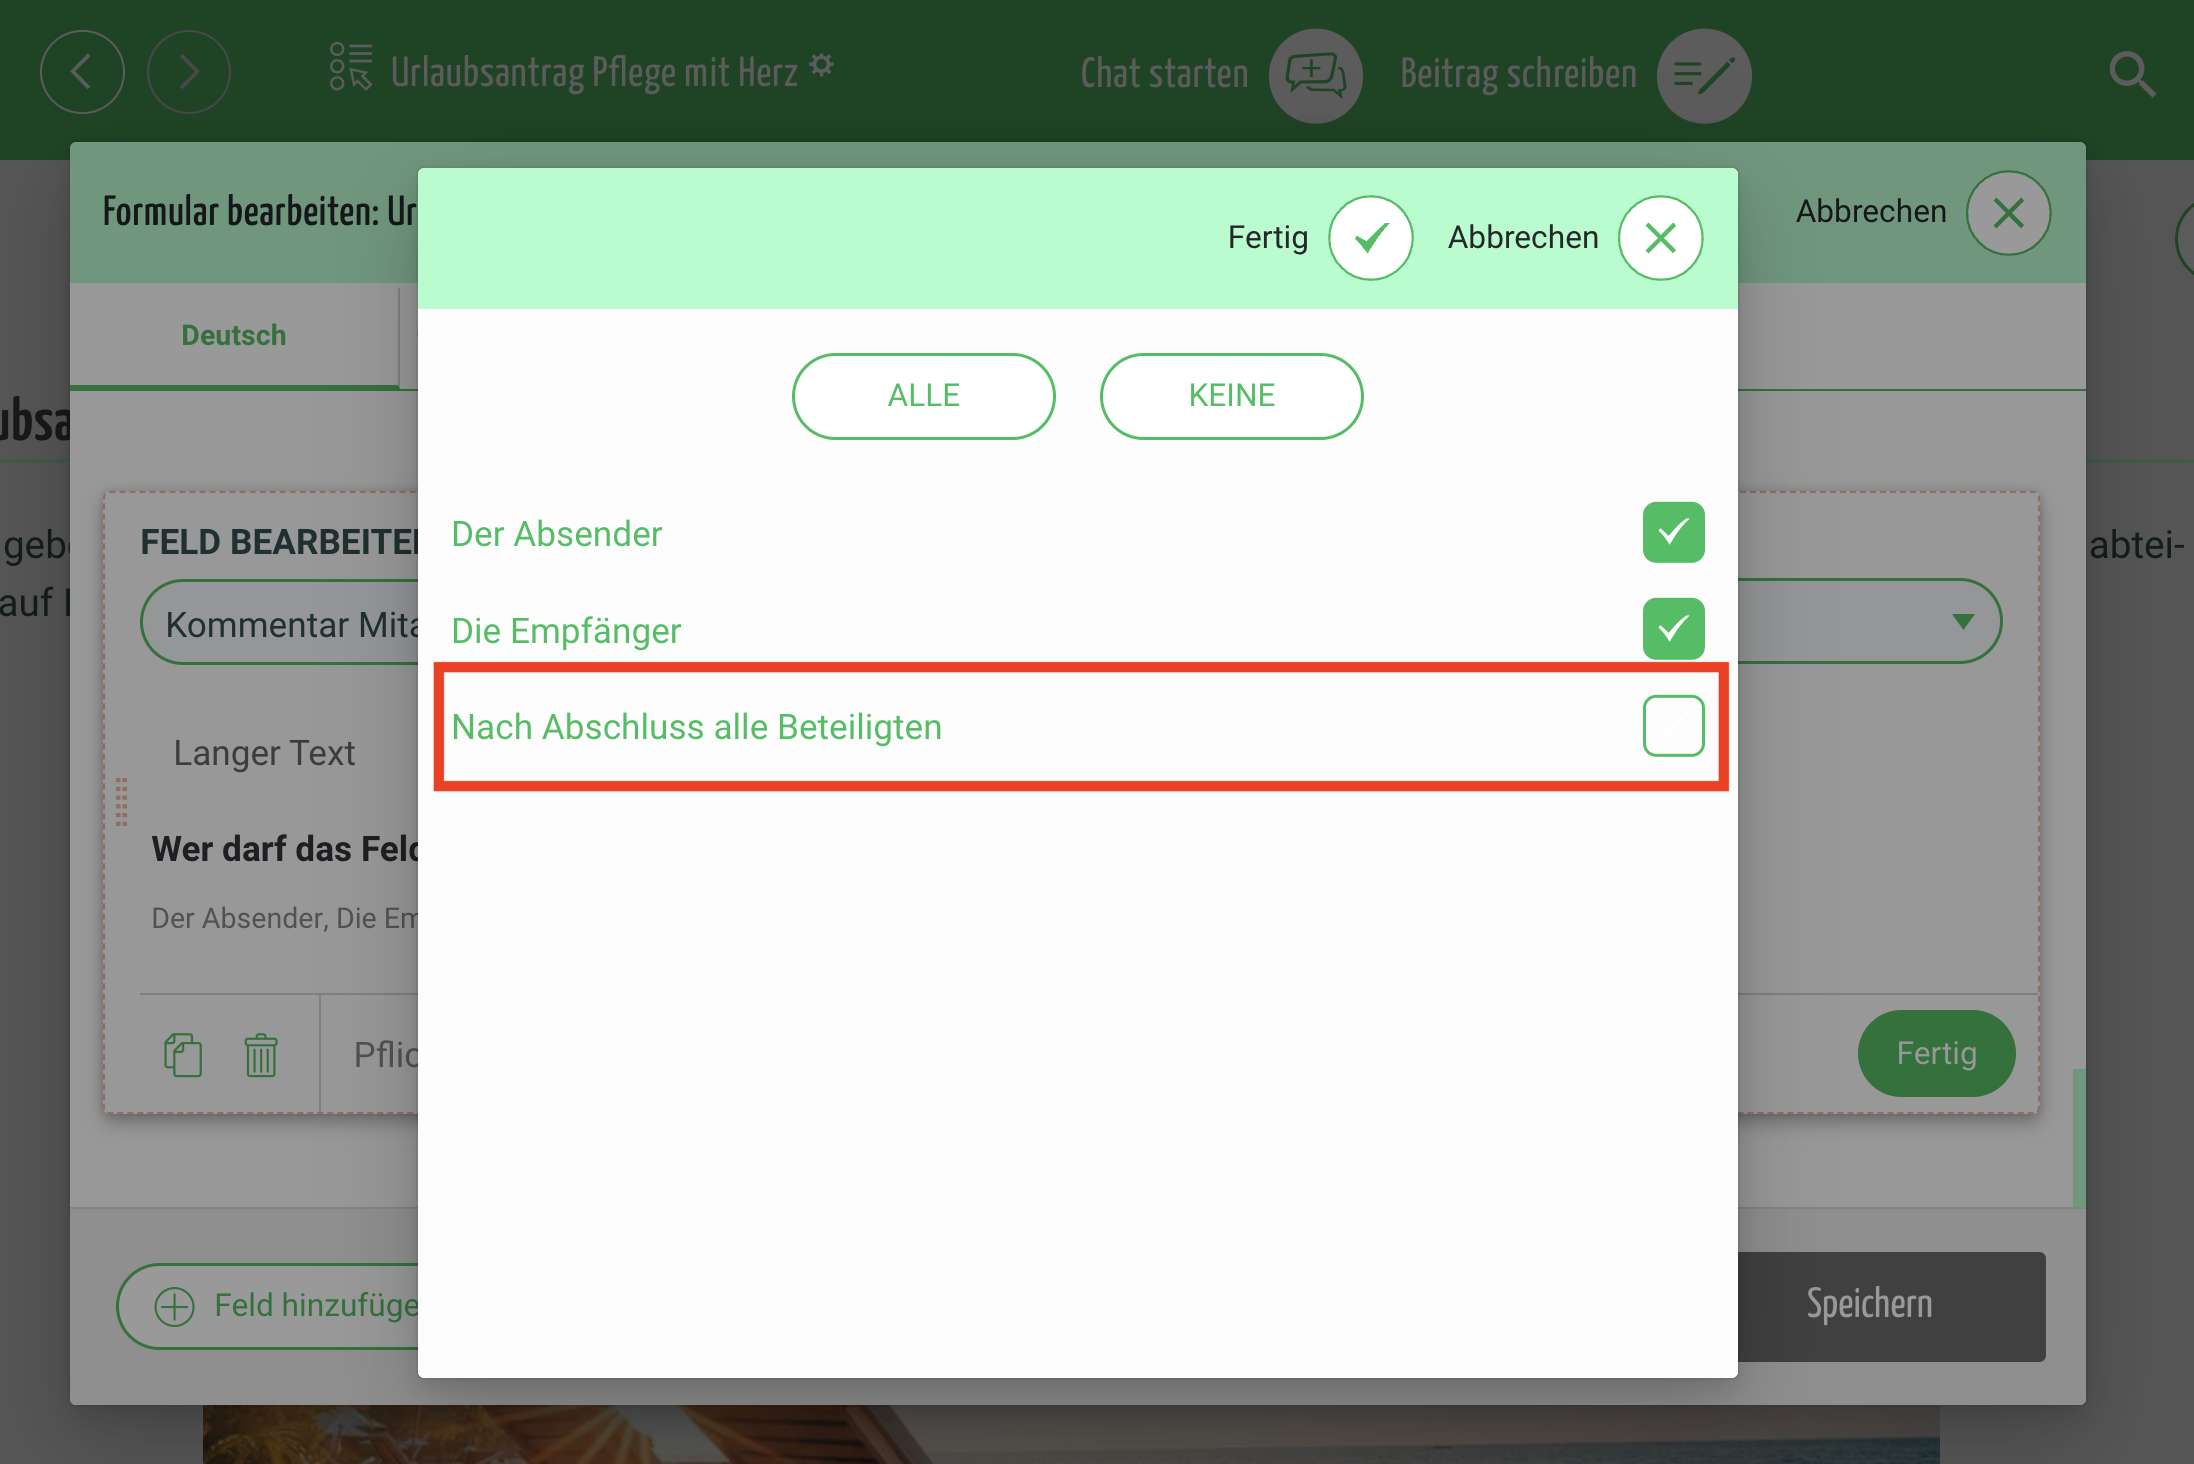Click the back navigation arrow icon
The height and width of the screenshot is (1464, 2194).
(82, 72)
